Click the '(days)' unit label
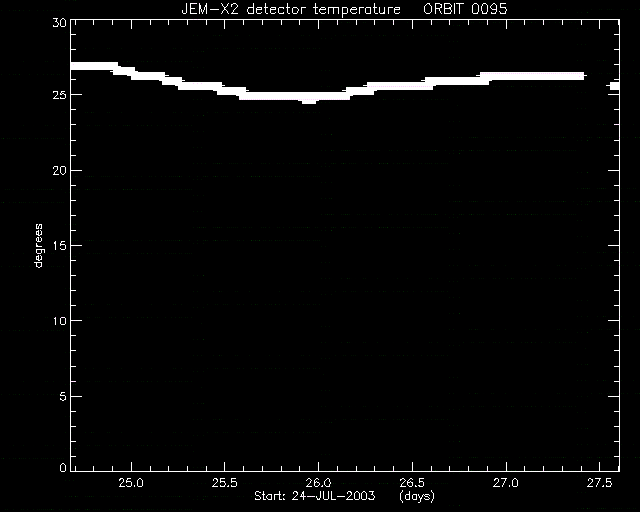 coord(417,496)
